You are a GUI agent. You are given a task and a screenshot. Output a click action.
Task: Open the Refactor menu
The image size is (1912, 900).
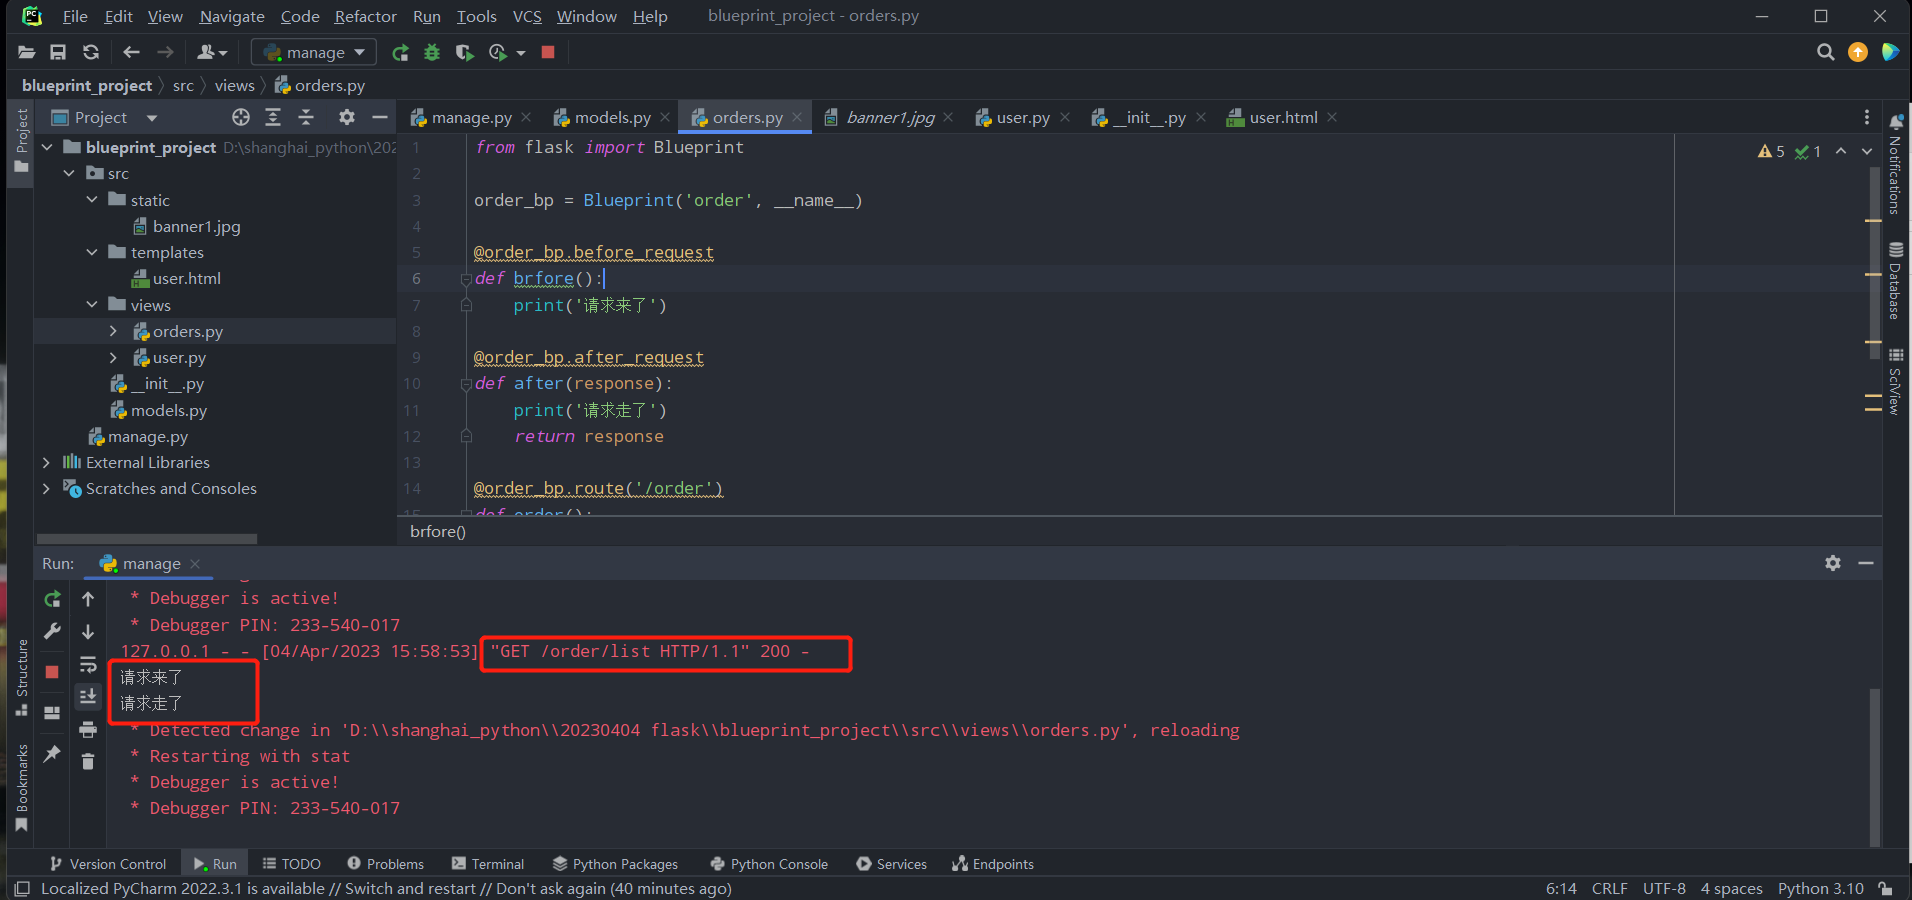point(365,16)
